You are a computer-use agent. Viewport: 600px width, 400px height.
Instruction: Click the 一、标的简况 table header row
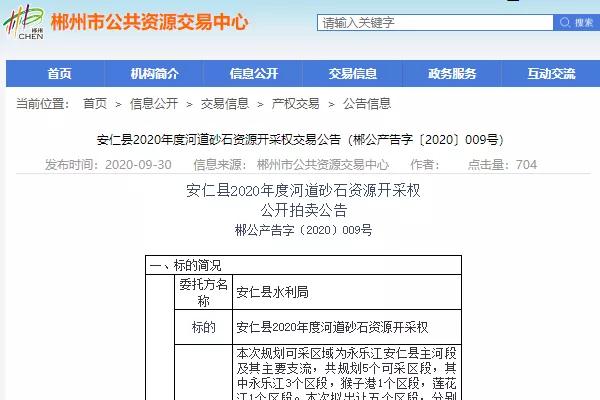point(303,265)
